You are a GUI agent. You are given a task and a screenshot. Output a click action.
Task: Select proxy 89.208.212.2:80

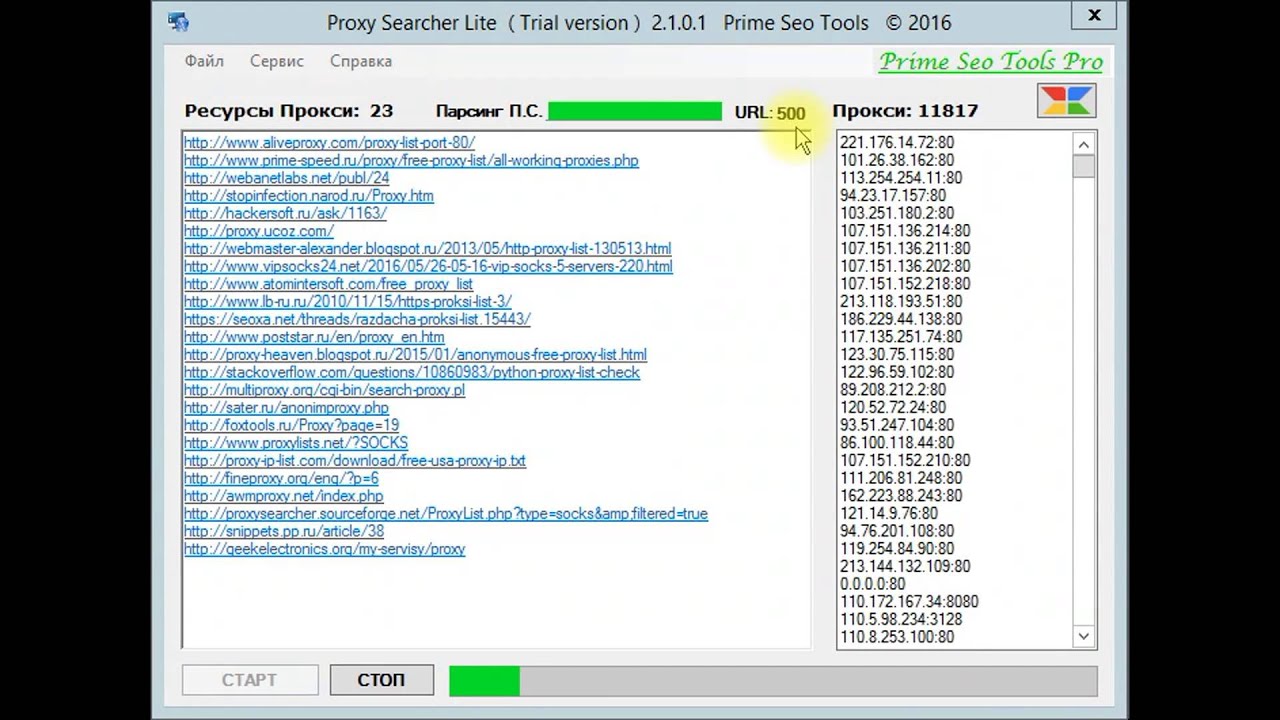pyautogui.click(x=893, y=390)
